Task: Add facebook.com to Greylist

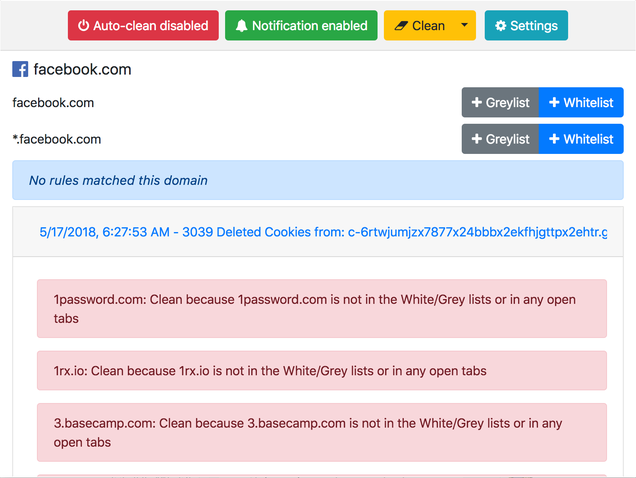Action: coord(500,102)
